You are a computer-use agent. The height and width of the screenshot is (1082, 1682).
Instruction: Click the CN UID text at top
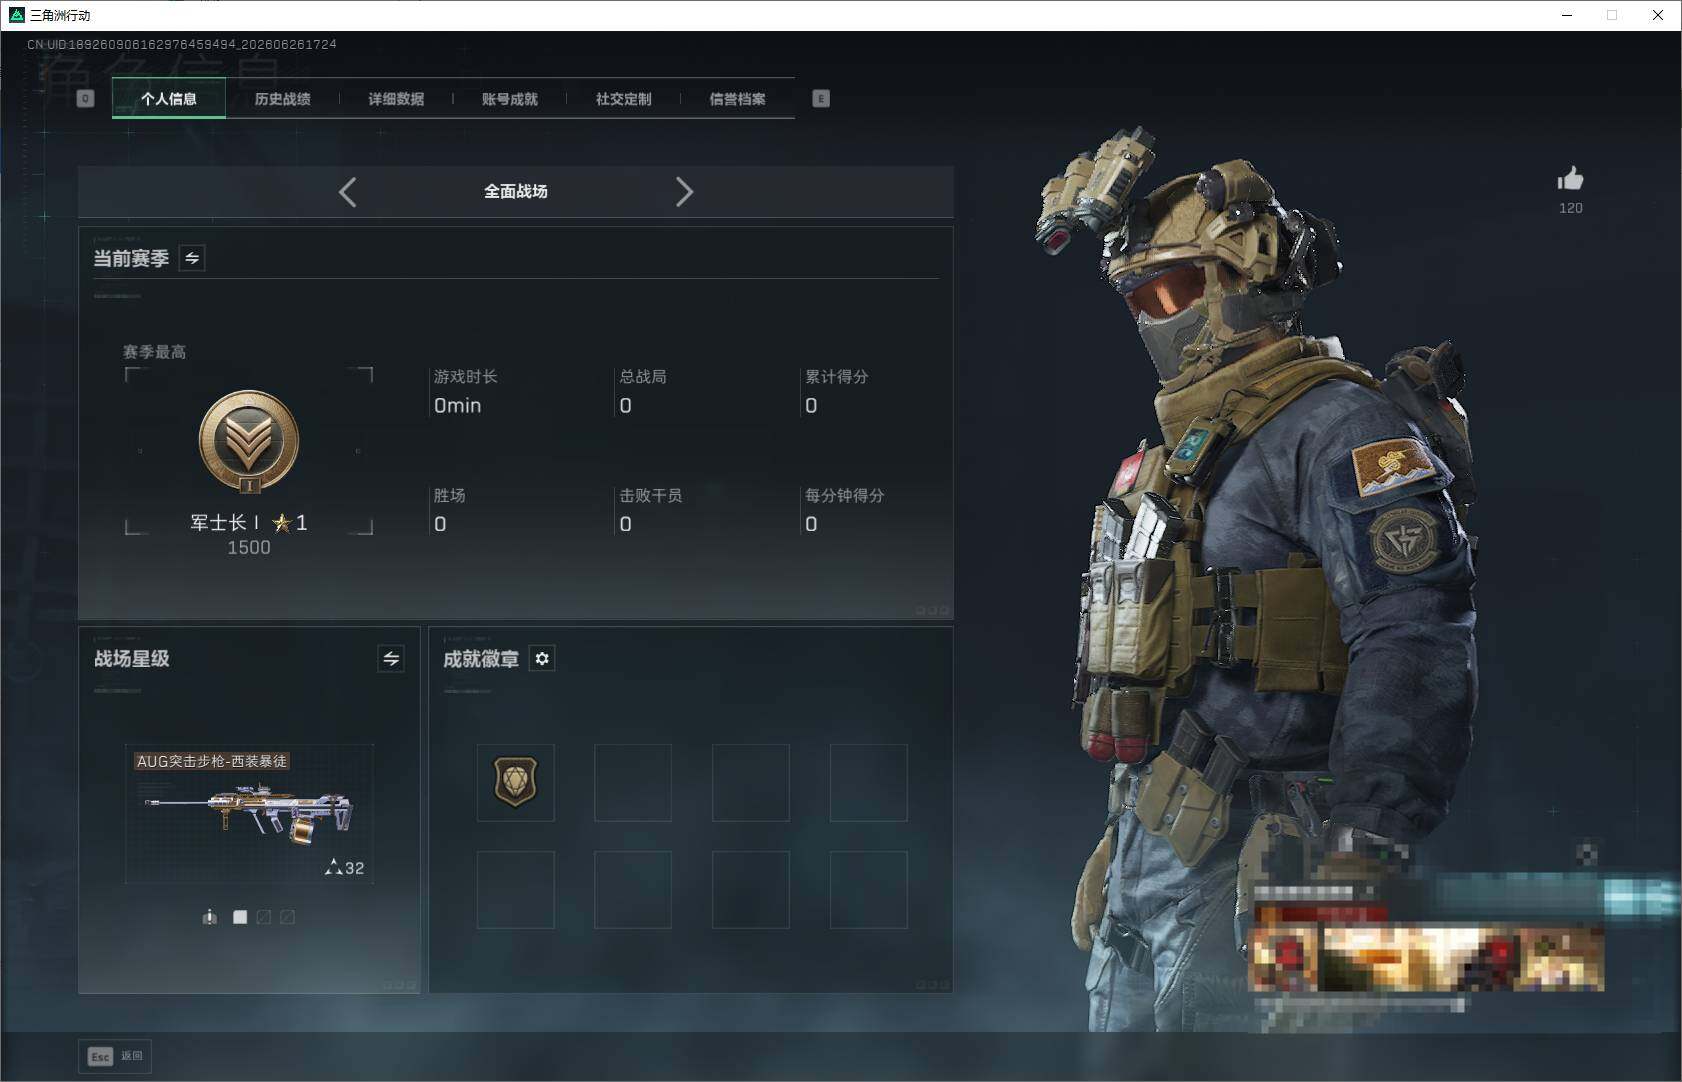coord(181,44)
